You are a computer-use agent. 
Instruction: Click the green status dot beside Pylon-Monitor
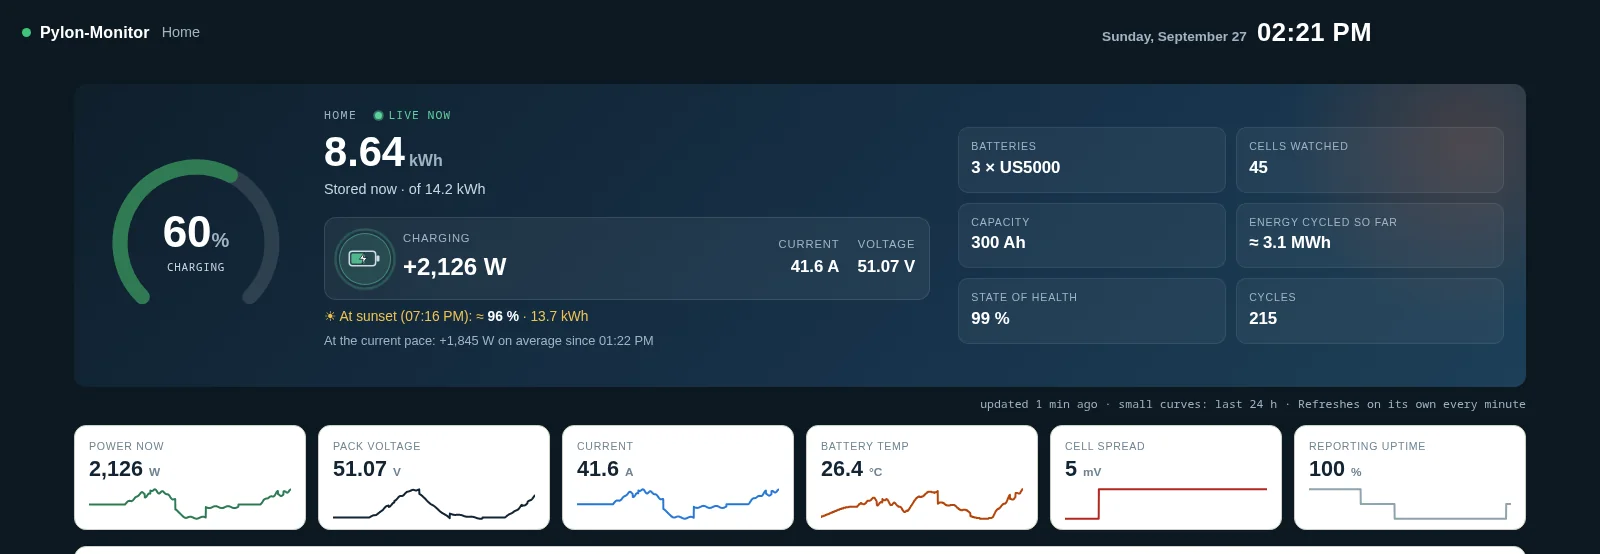pyautogui.click(x=27, y=32)
